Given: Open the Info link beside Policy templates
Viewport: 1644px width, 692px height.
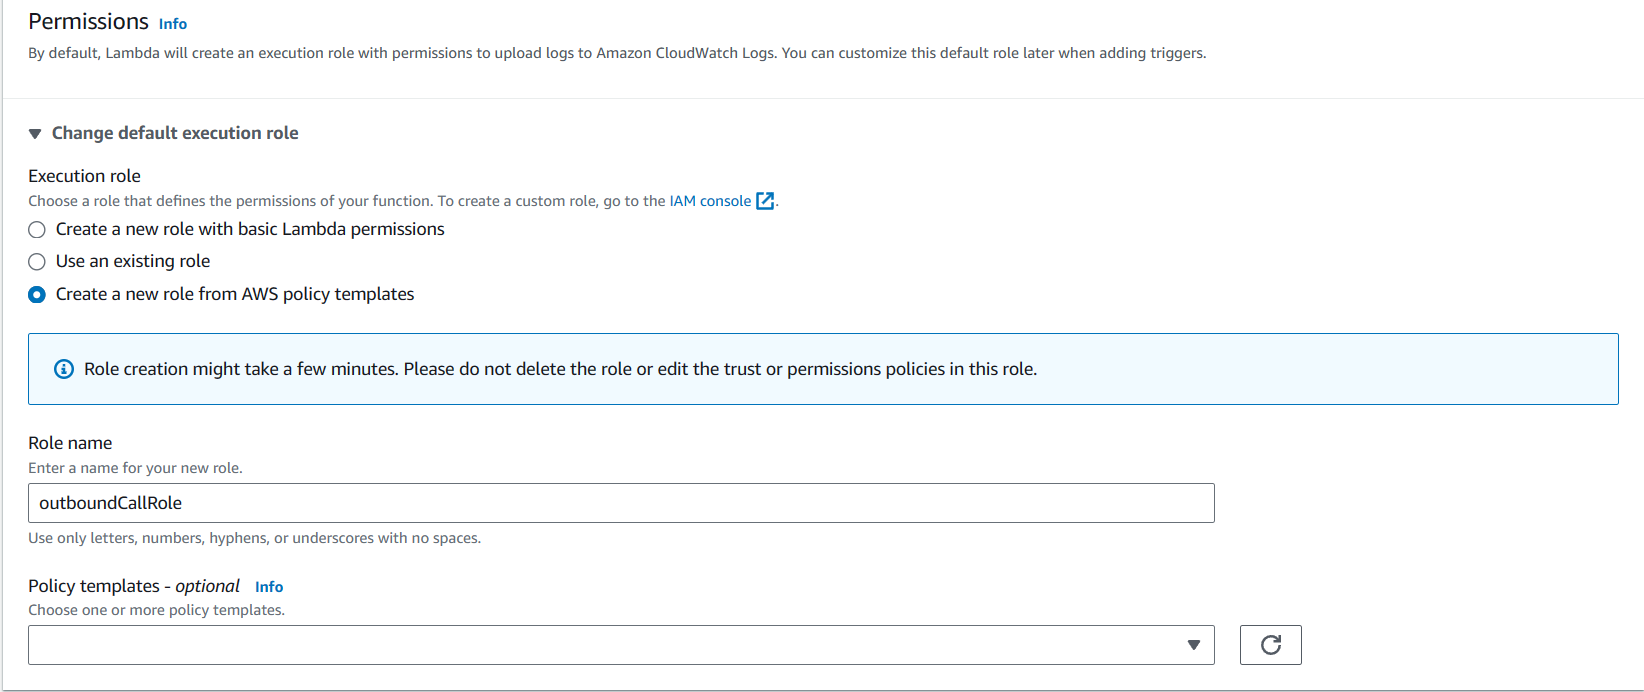Looking at the screenshot, I should pos(269,587).
